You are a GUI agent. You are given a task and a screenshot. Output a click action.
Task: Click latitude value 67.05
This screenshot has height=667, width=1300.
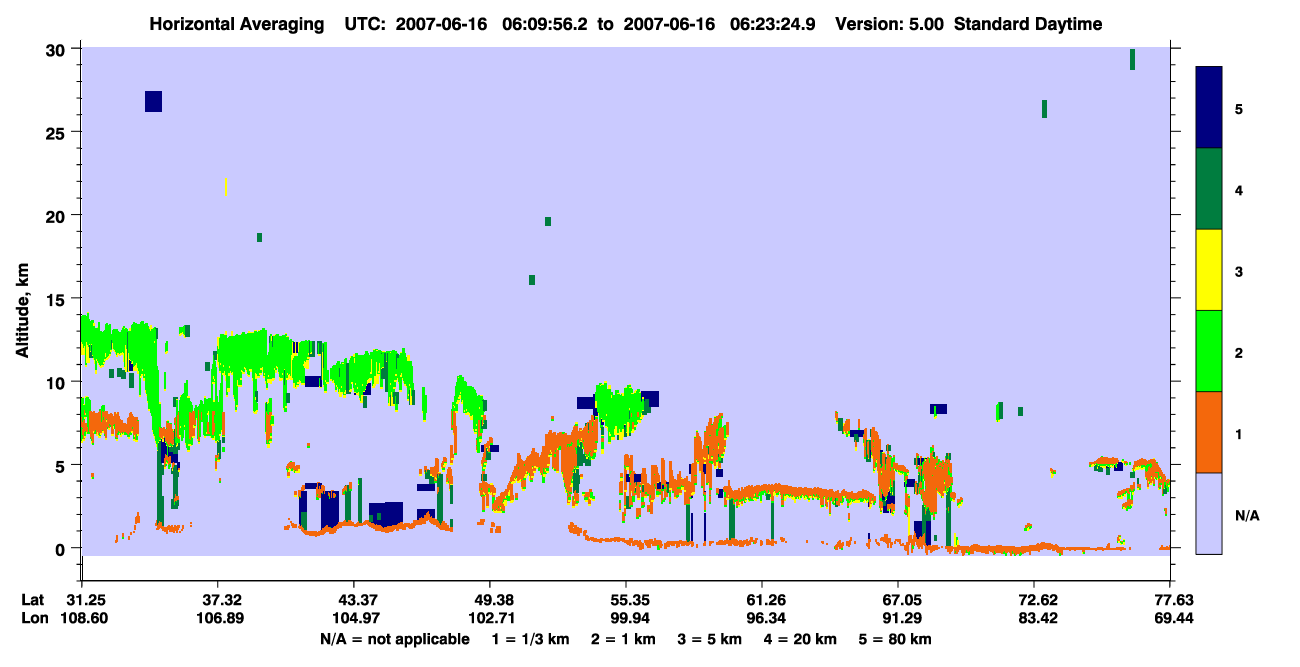(898, 600)
